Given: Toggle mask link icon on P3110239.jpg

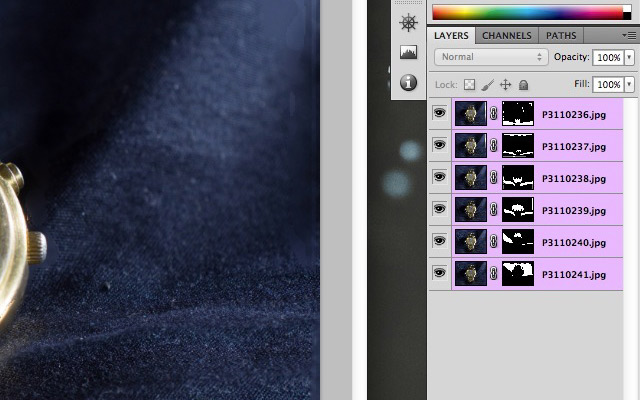Looking at the screenshot, I should (x=493, y=209).
